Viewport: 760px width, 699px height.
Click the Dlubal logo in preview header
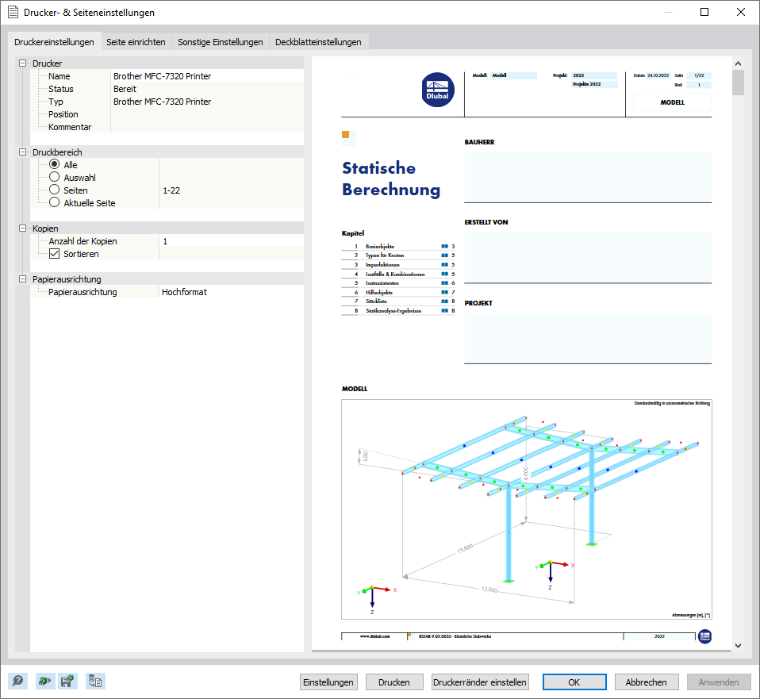[x=438, y=90]
